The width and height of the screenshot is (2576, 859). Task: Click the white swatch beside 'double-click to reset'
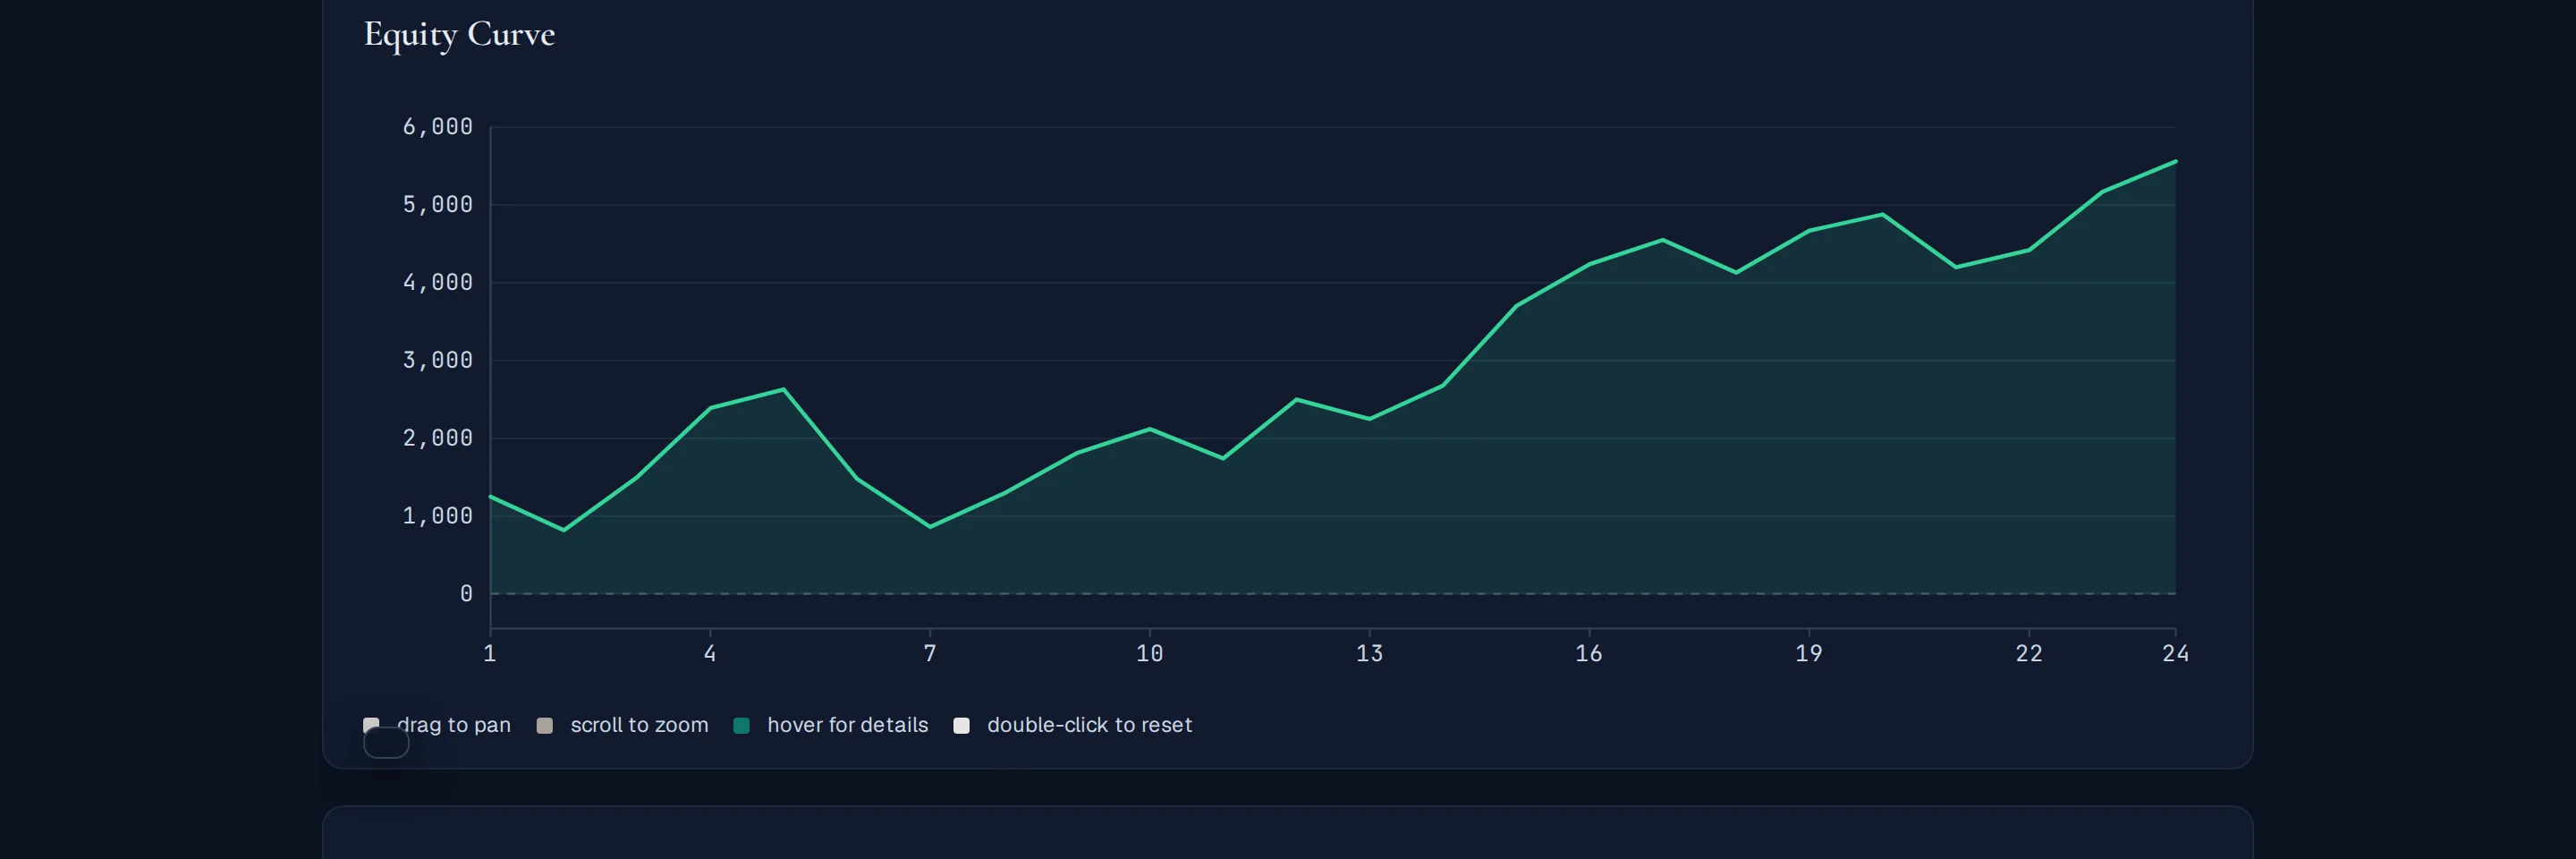(961, 725)
